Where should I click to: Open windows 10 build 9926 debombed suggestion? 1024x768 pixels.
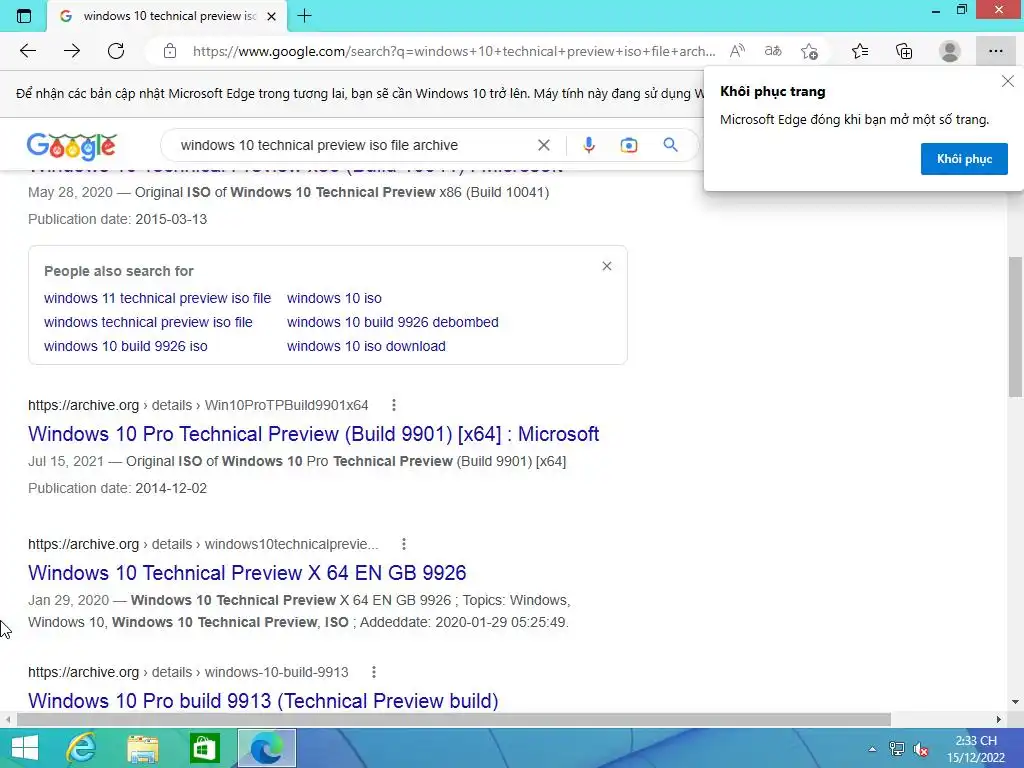pos(392,323)
